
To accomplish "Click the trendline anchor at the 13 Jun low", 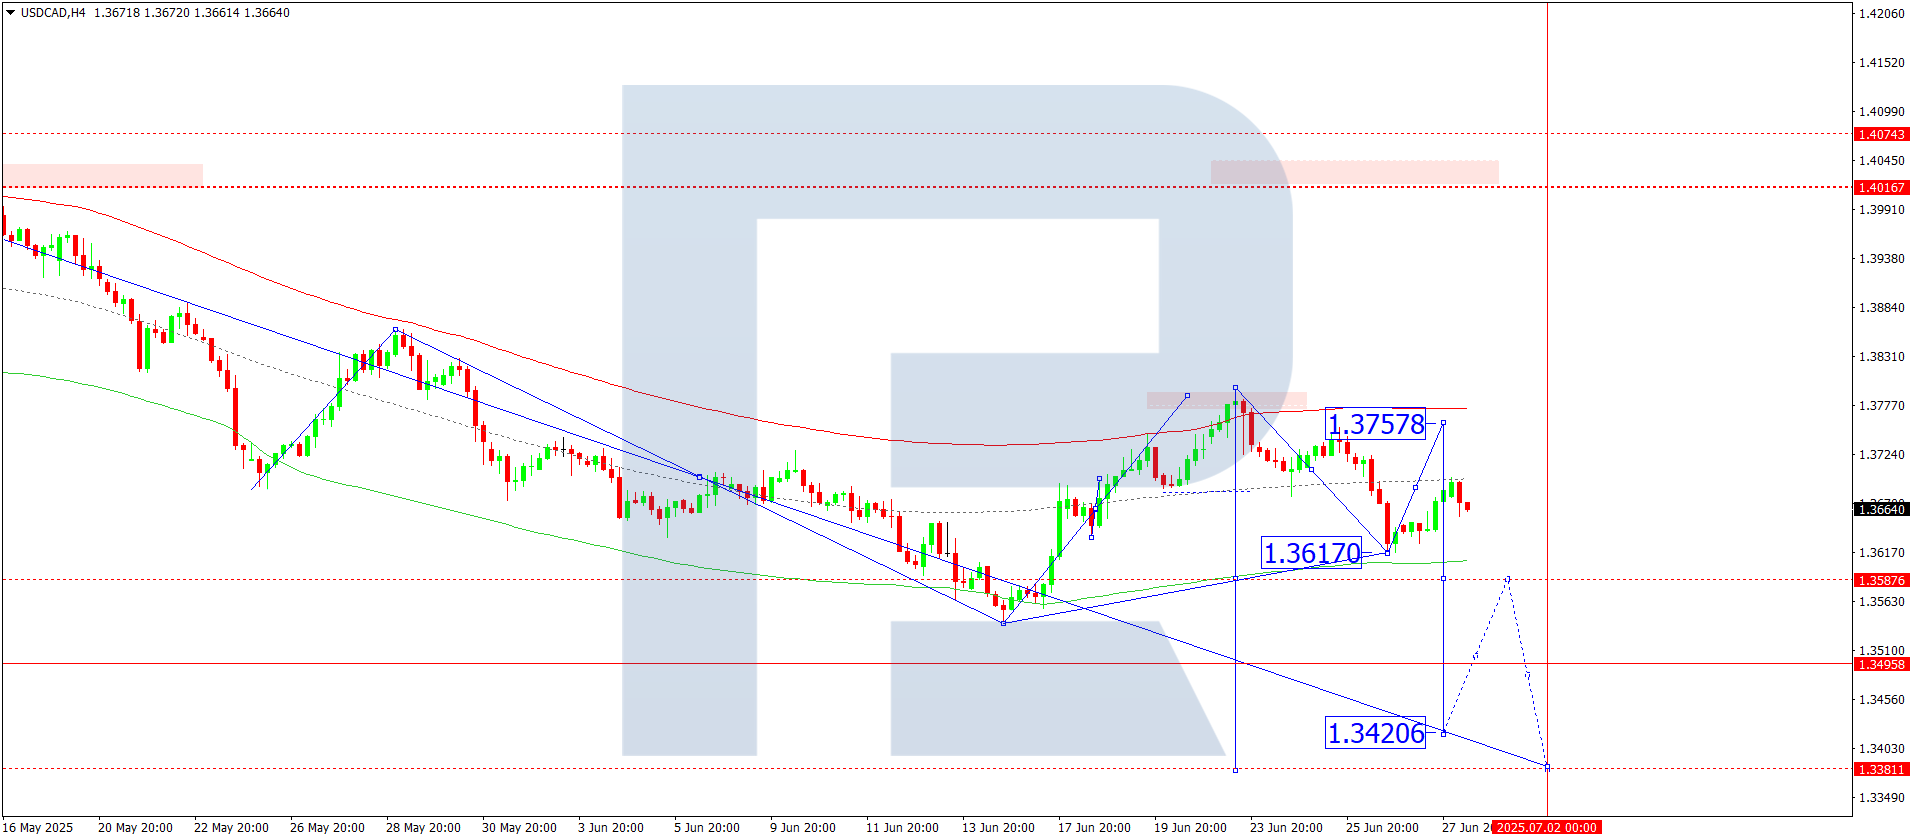I will click(x=1004, y=623).
